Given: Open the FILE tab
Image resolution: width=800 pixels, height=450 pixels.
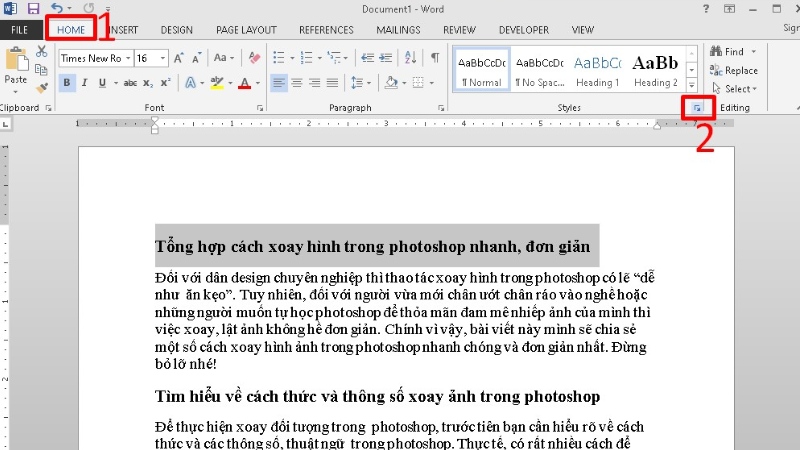Looking at the screenshot, I should (20, 30).
